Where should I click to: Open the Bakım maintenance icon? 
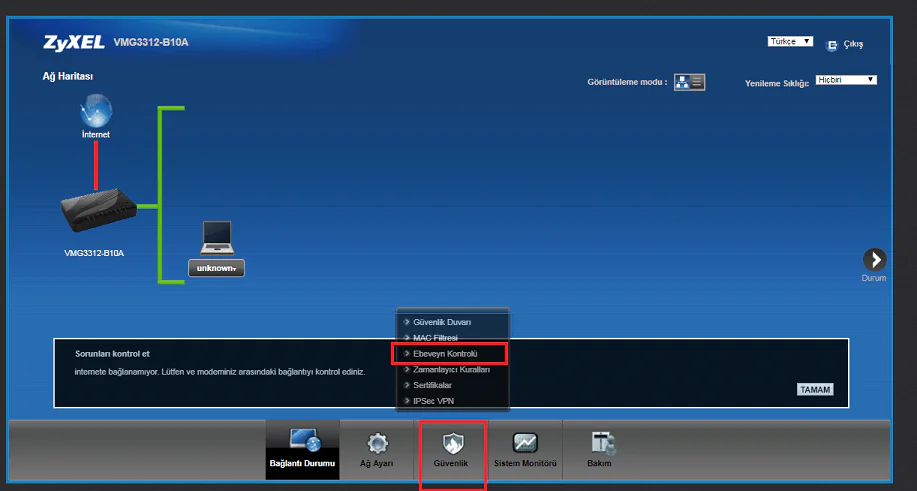[x=602, y=444]
